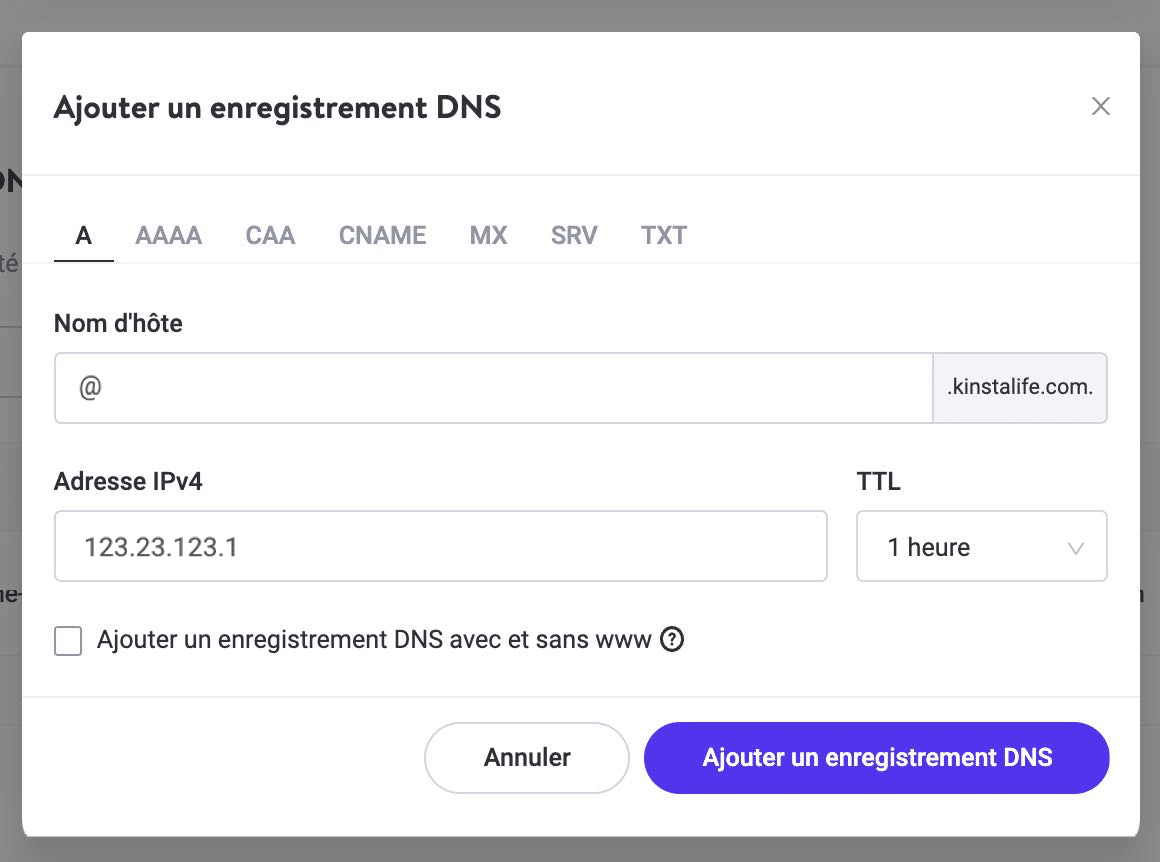Screen dimensions: 1160x862
Task: Close the DNS record dialog
Action: point(1101,105)
